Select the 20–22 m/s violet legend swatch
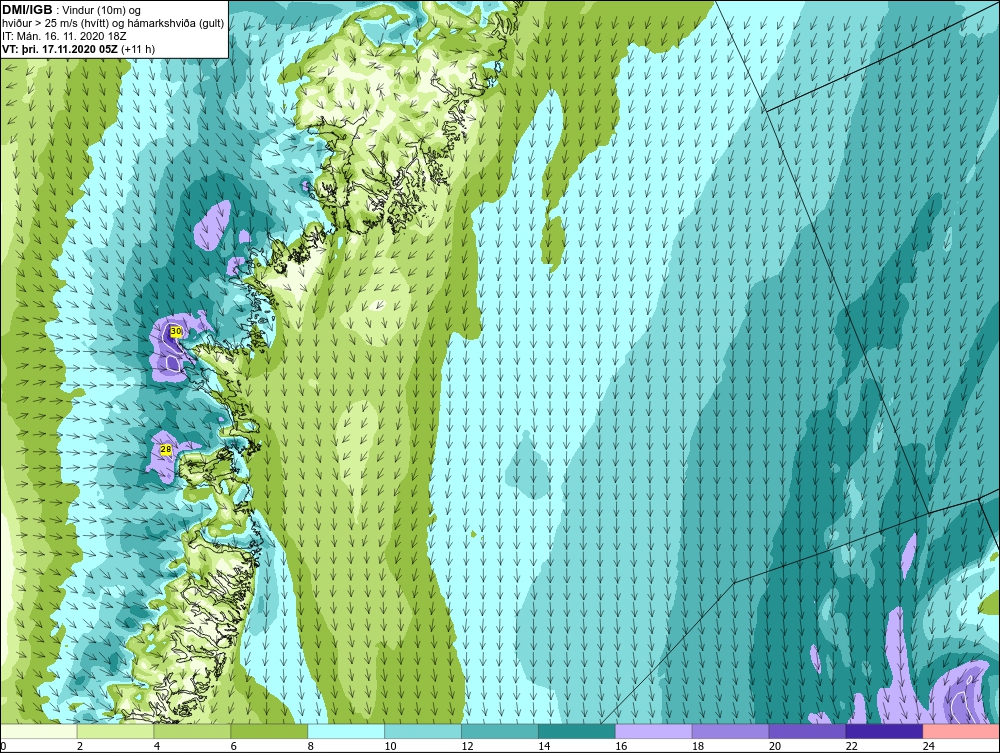Screen dimensions: 1000x753 tap(807, 731)
